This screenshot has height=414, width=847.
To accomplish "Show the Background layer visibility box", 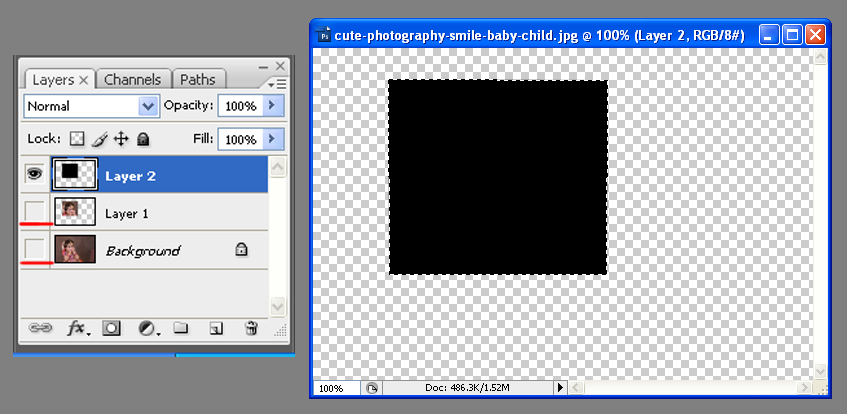I will click(34, 249).
